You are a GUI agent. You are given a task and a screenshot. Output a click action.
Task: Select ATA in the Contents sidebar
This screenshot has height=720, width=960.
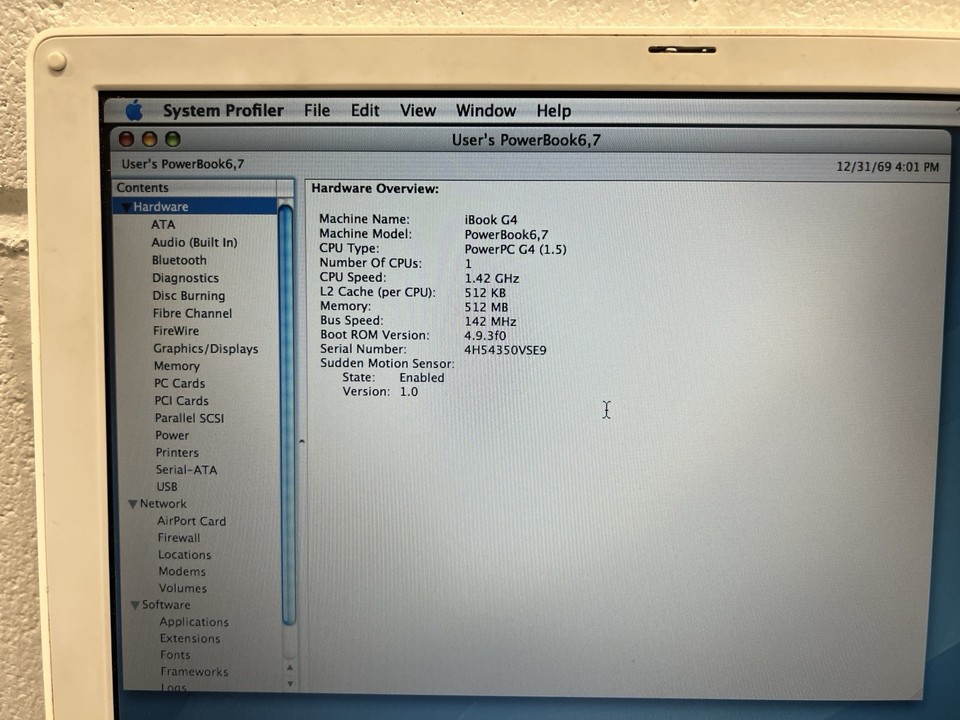tap(163, 224)
